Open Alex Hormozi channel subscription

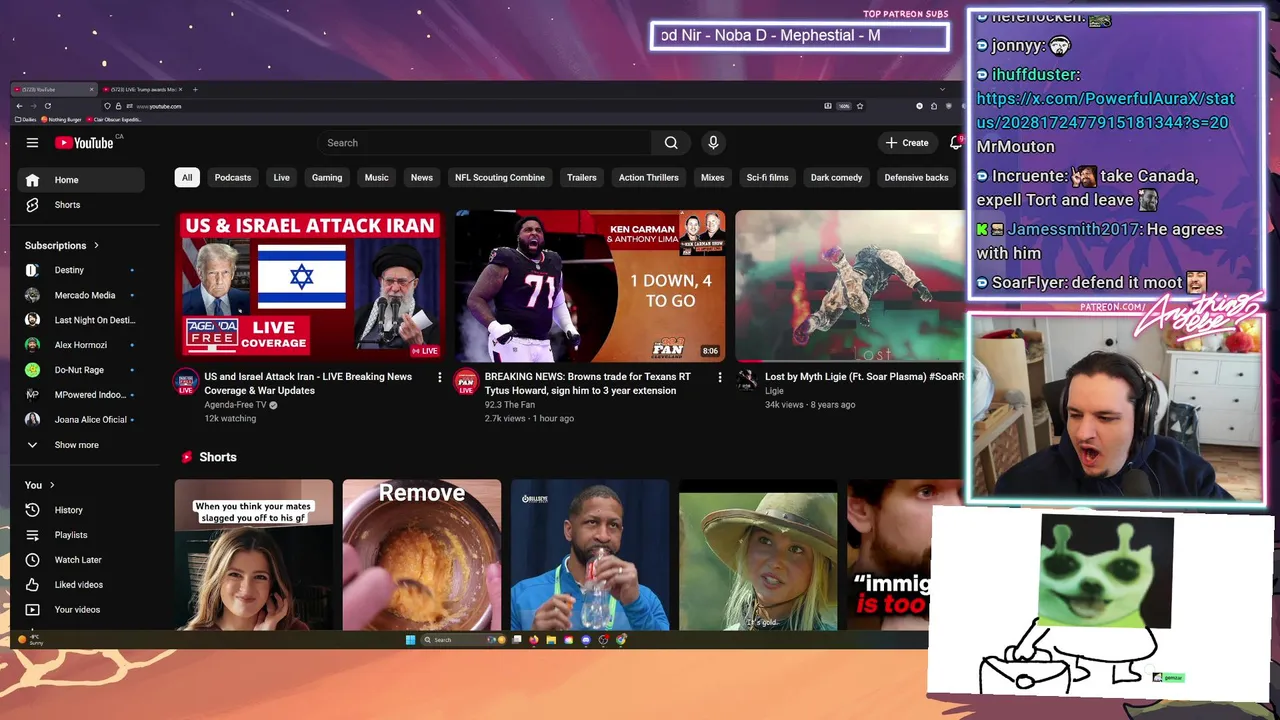81,345
